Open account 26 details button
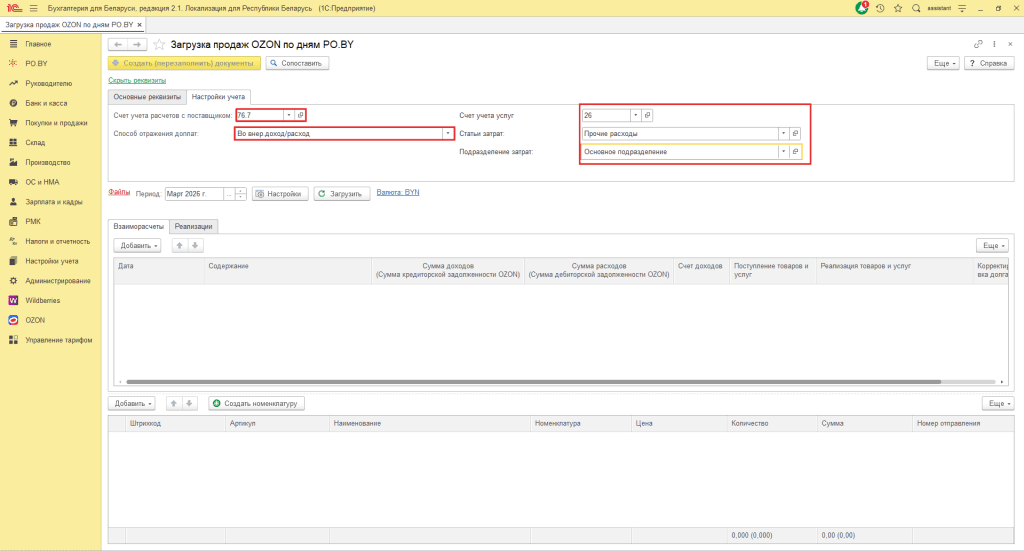 [x=647, y=115]
